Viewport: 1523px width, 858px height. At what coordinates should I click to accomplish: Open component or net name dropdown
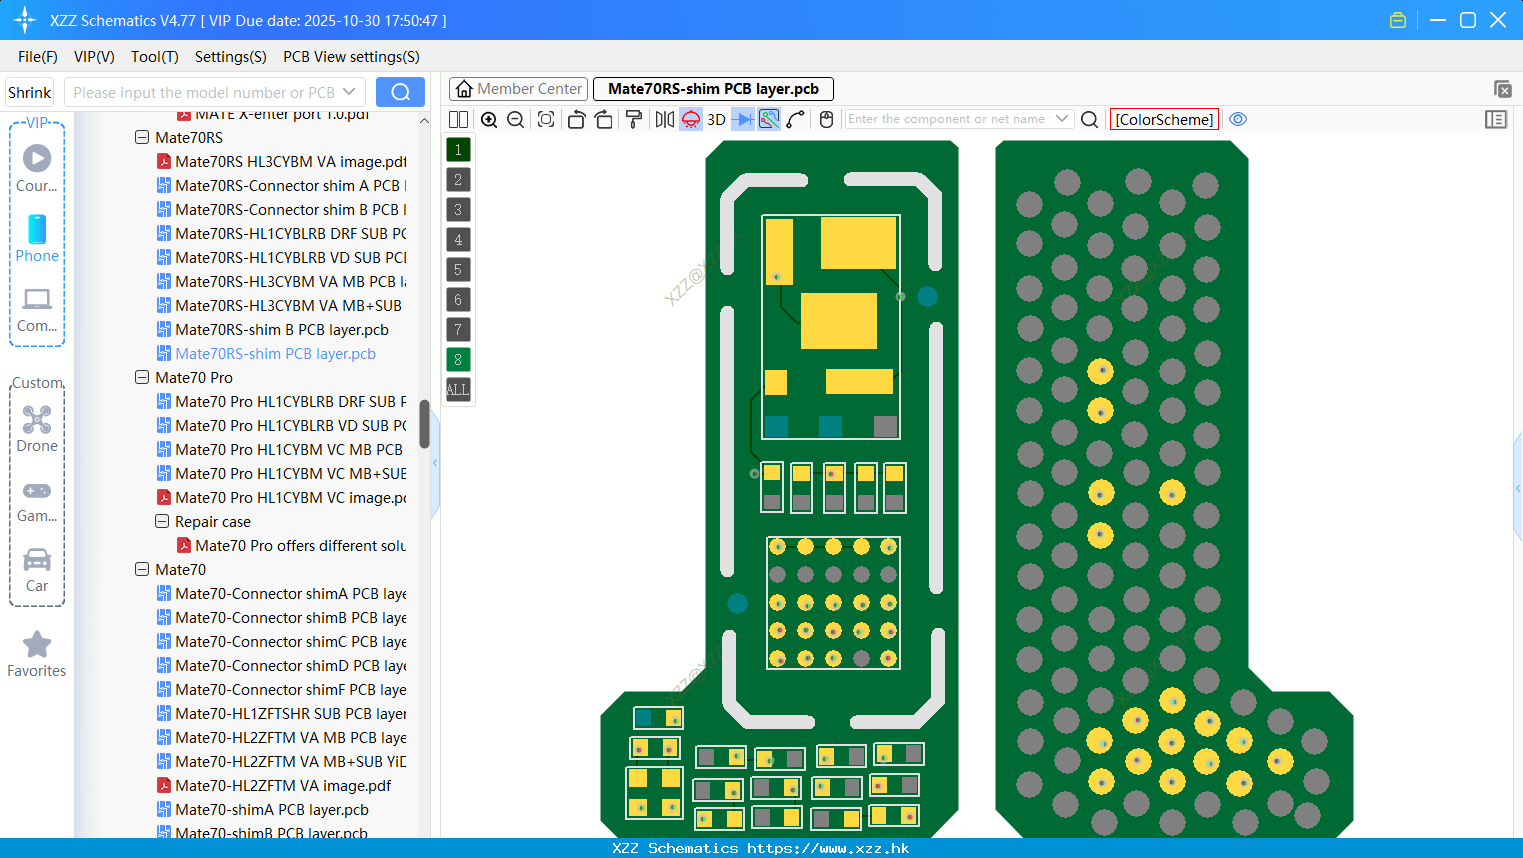(1062, 119)
